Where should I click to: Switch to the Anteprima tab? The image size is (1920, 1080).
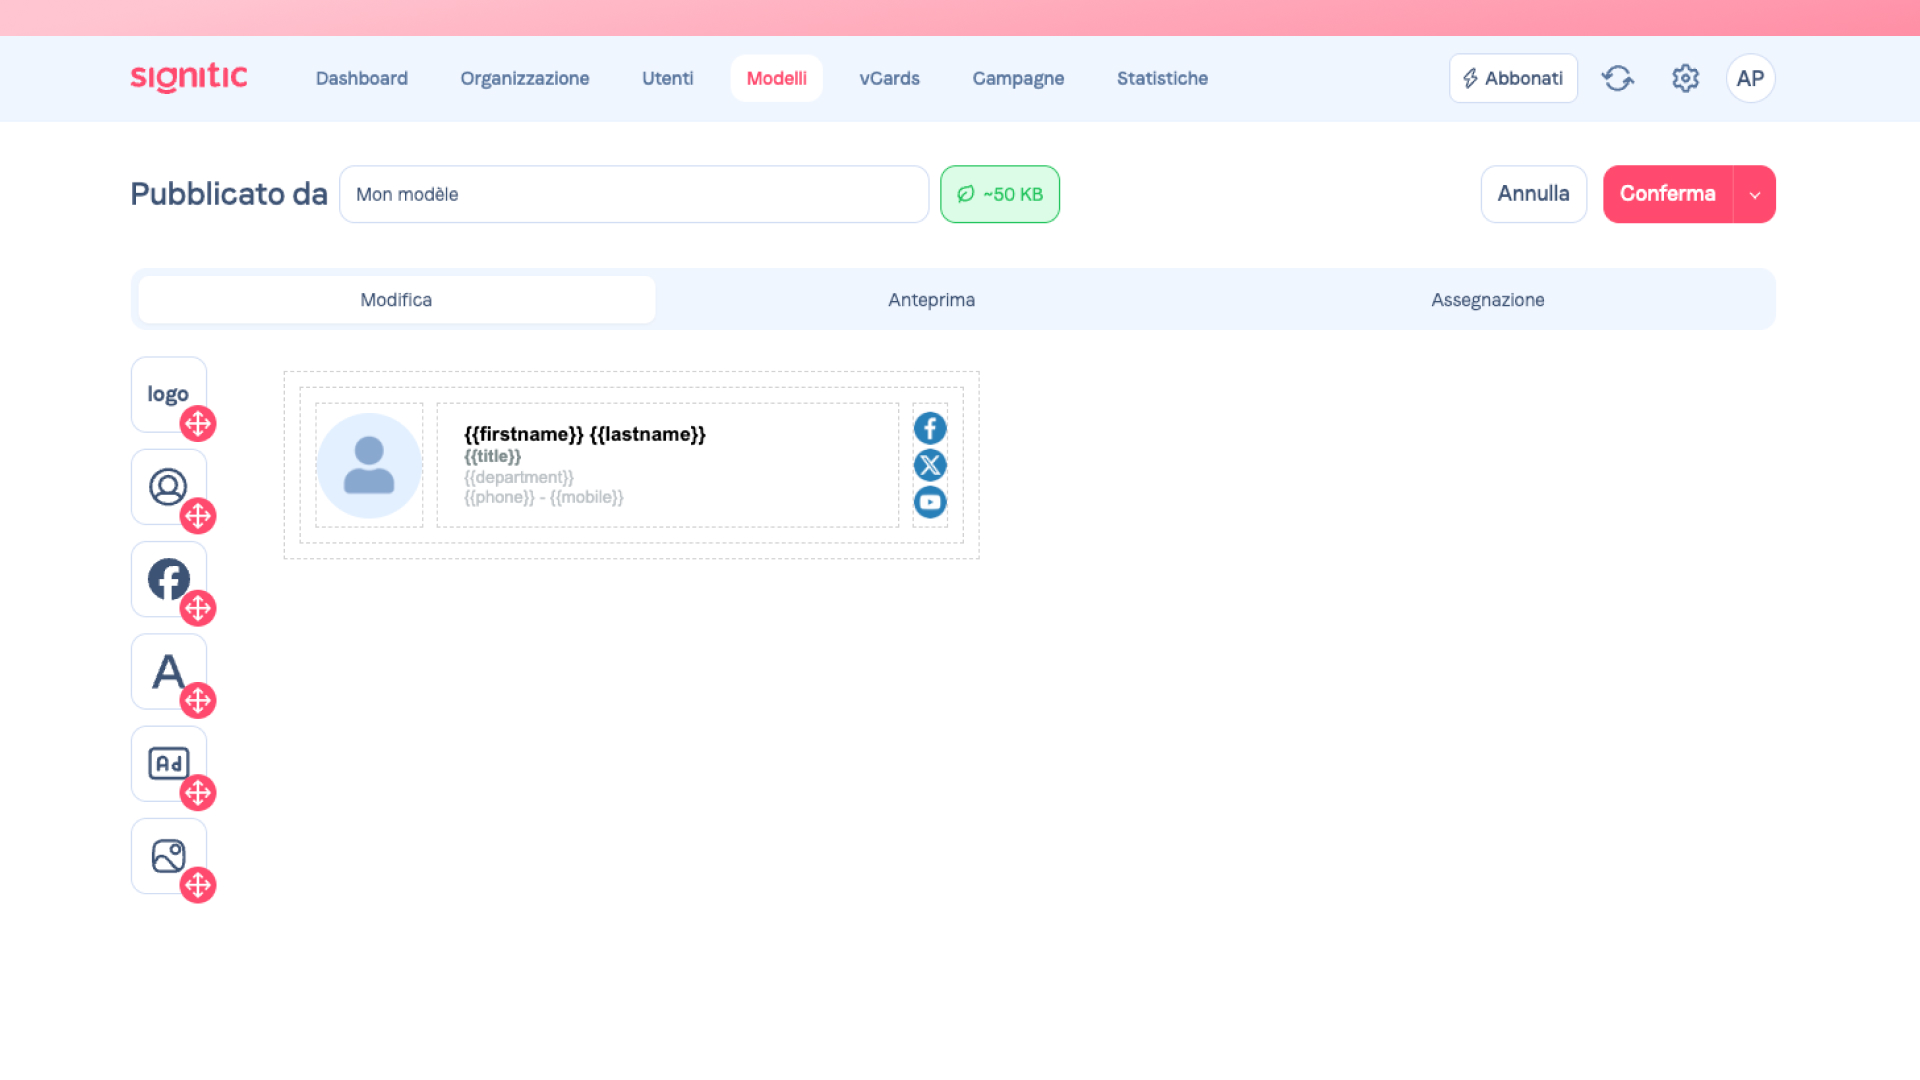click(931, 300)
